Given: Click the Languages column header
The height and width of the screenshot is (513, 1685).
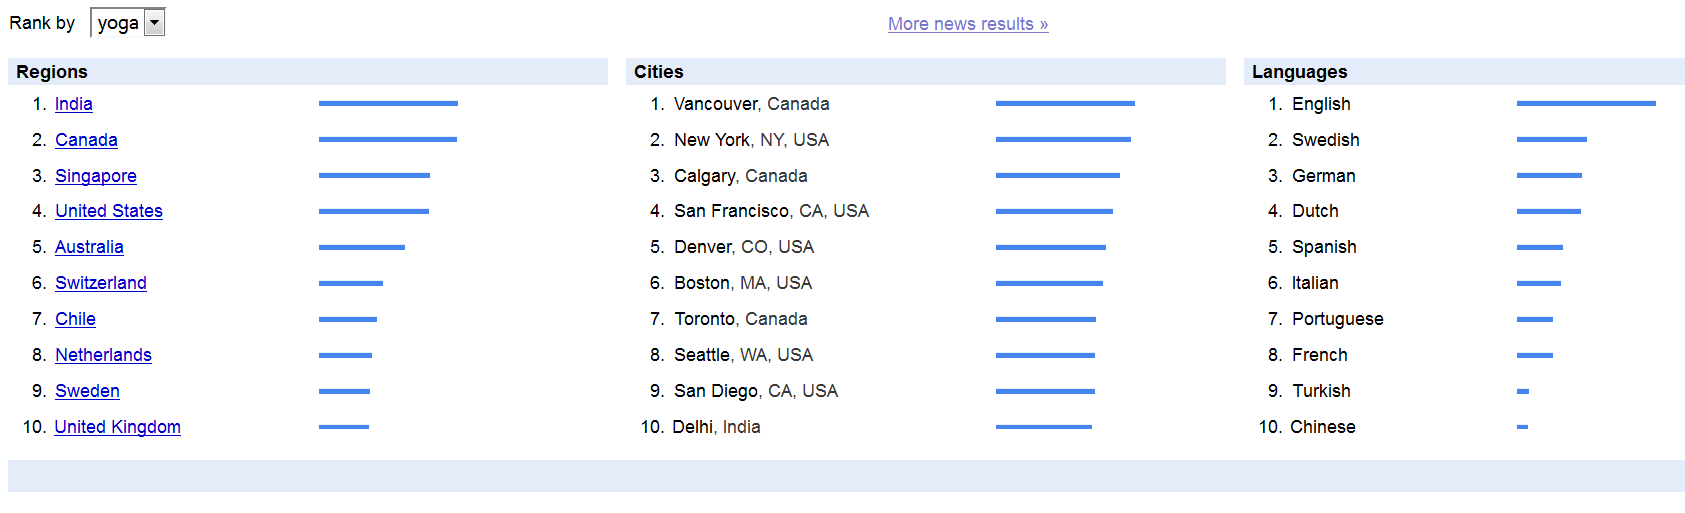Looking at the screenshot, I should point(1464,72).
